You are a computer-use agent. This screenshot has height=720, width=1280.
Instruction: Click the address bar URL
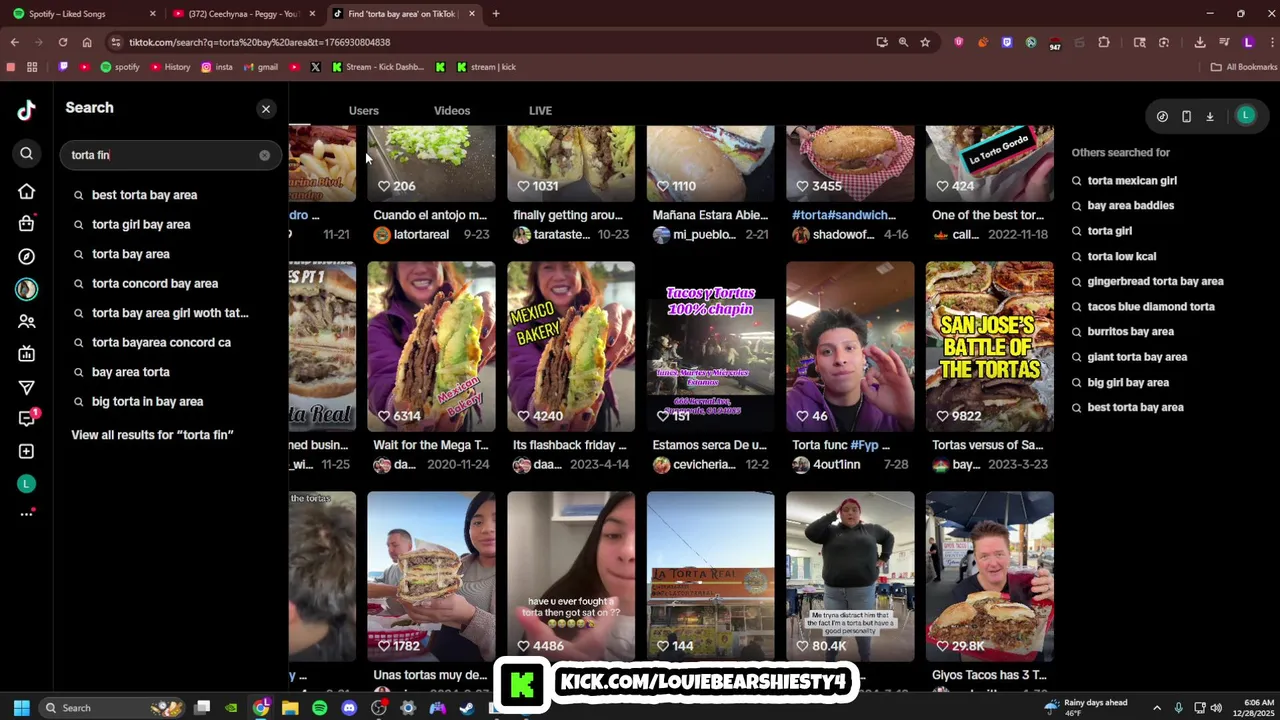click(x=259, y=42)
